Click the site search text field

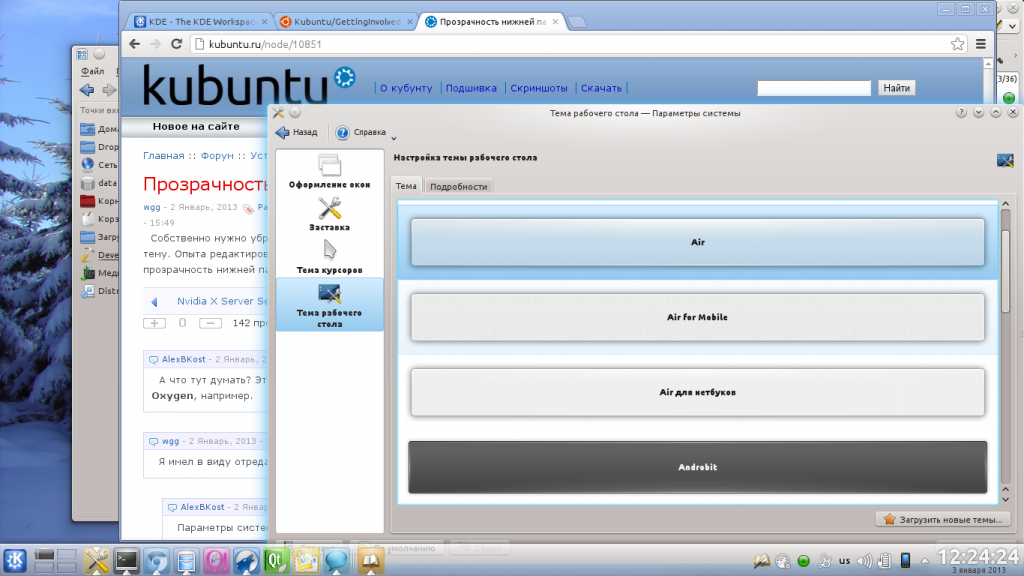[814, 88]
